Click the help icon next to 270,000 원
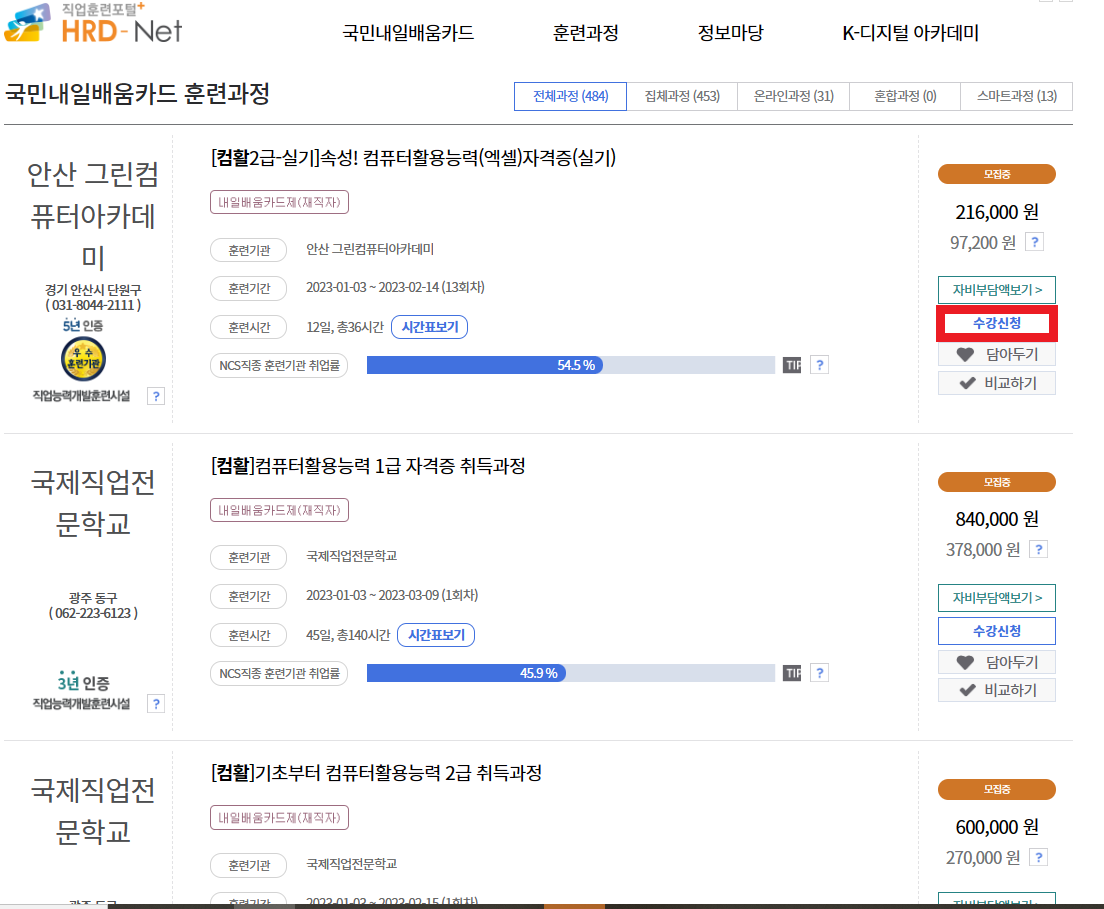Image resolution: width=1104 pixels, height=909 pixels. coord(1039,857)
